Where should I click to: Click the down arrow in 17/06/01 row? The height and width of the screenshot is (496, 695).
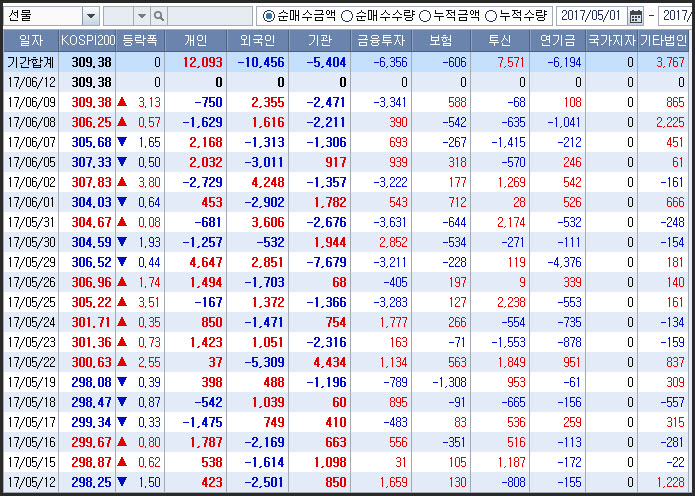[x=122, y=202]
